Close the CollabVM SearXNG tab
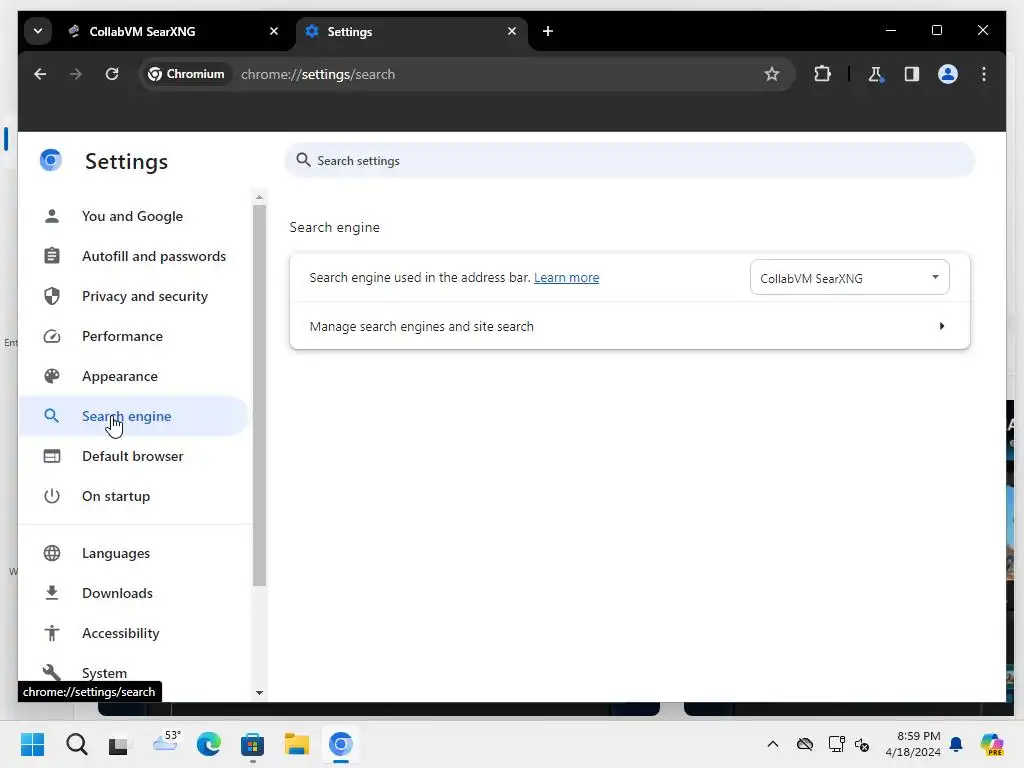Screen dimensions: 1024x768 tap(274, 31)
